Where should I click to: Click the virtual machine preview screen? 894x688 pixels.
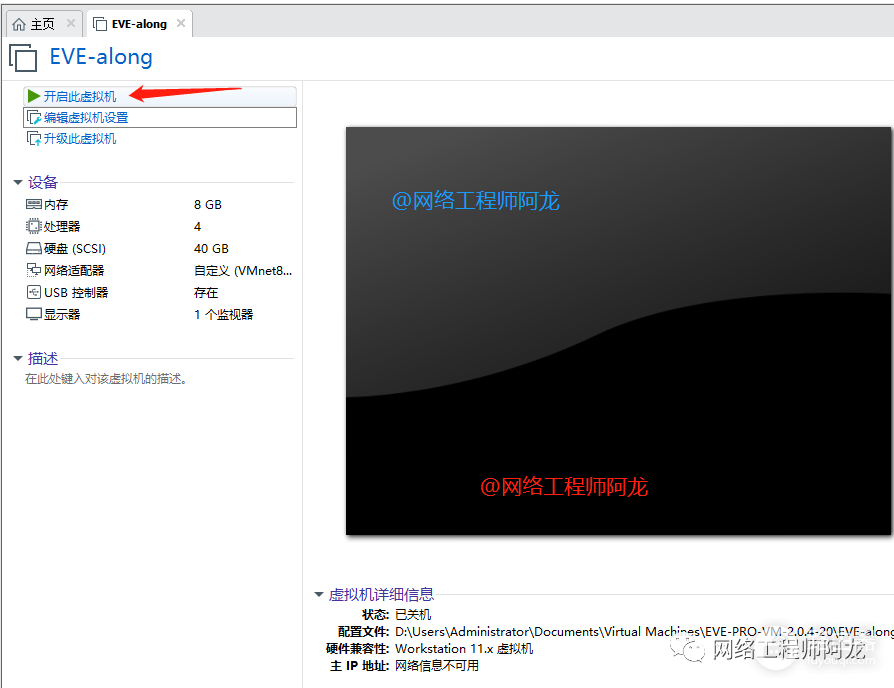pos(618,330)
